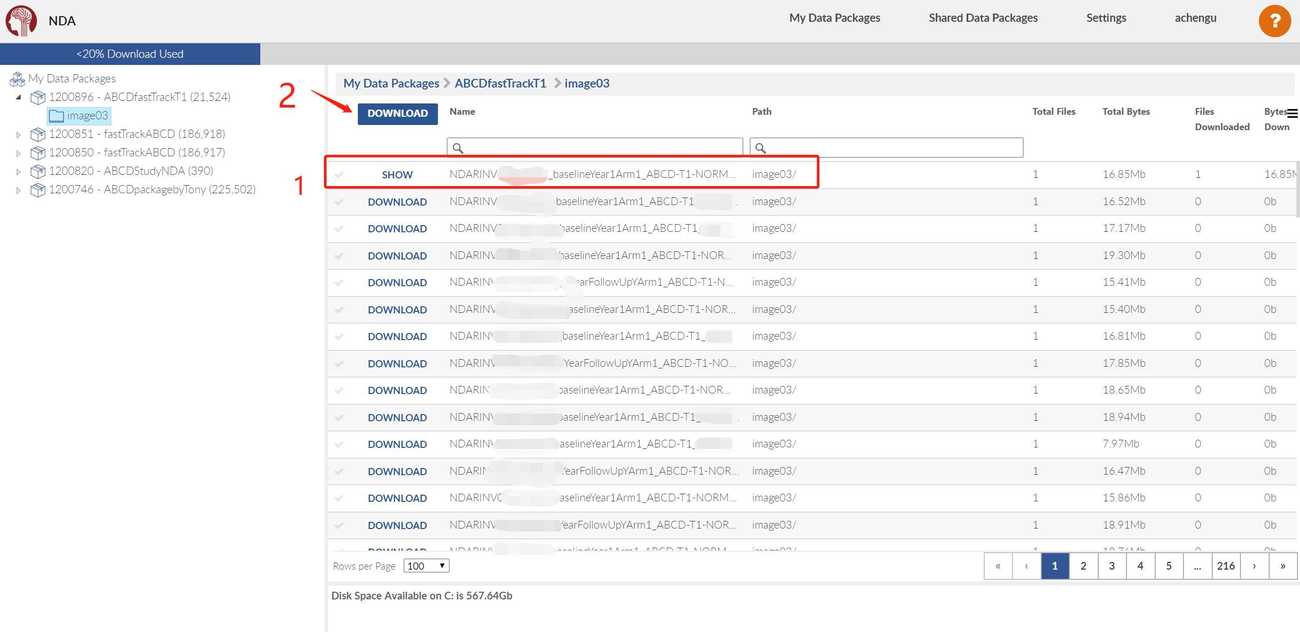This screenshot has height=632, width=1300.
Task: Click the package icon beside 1200896 - ABCDfastTrackT1
Action: tap(38, 97)
